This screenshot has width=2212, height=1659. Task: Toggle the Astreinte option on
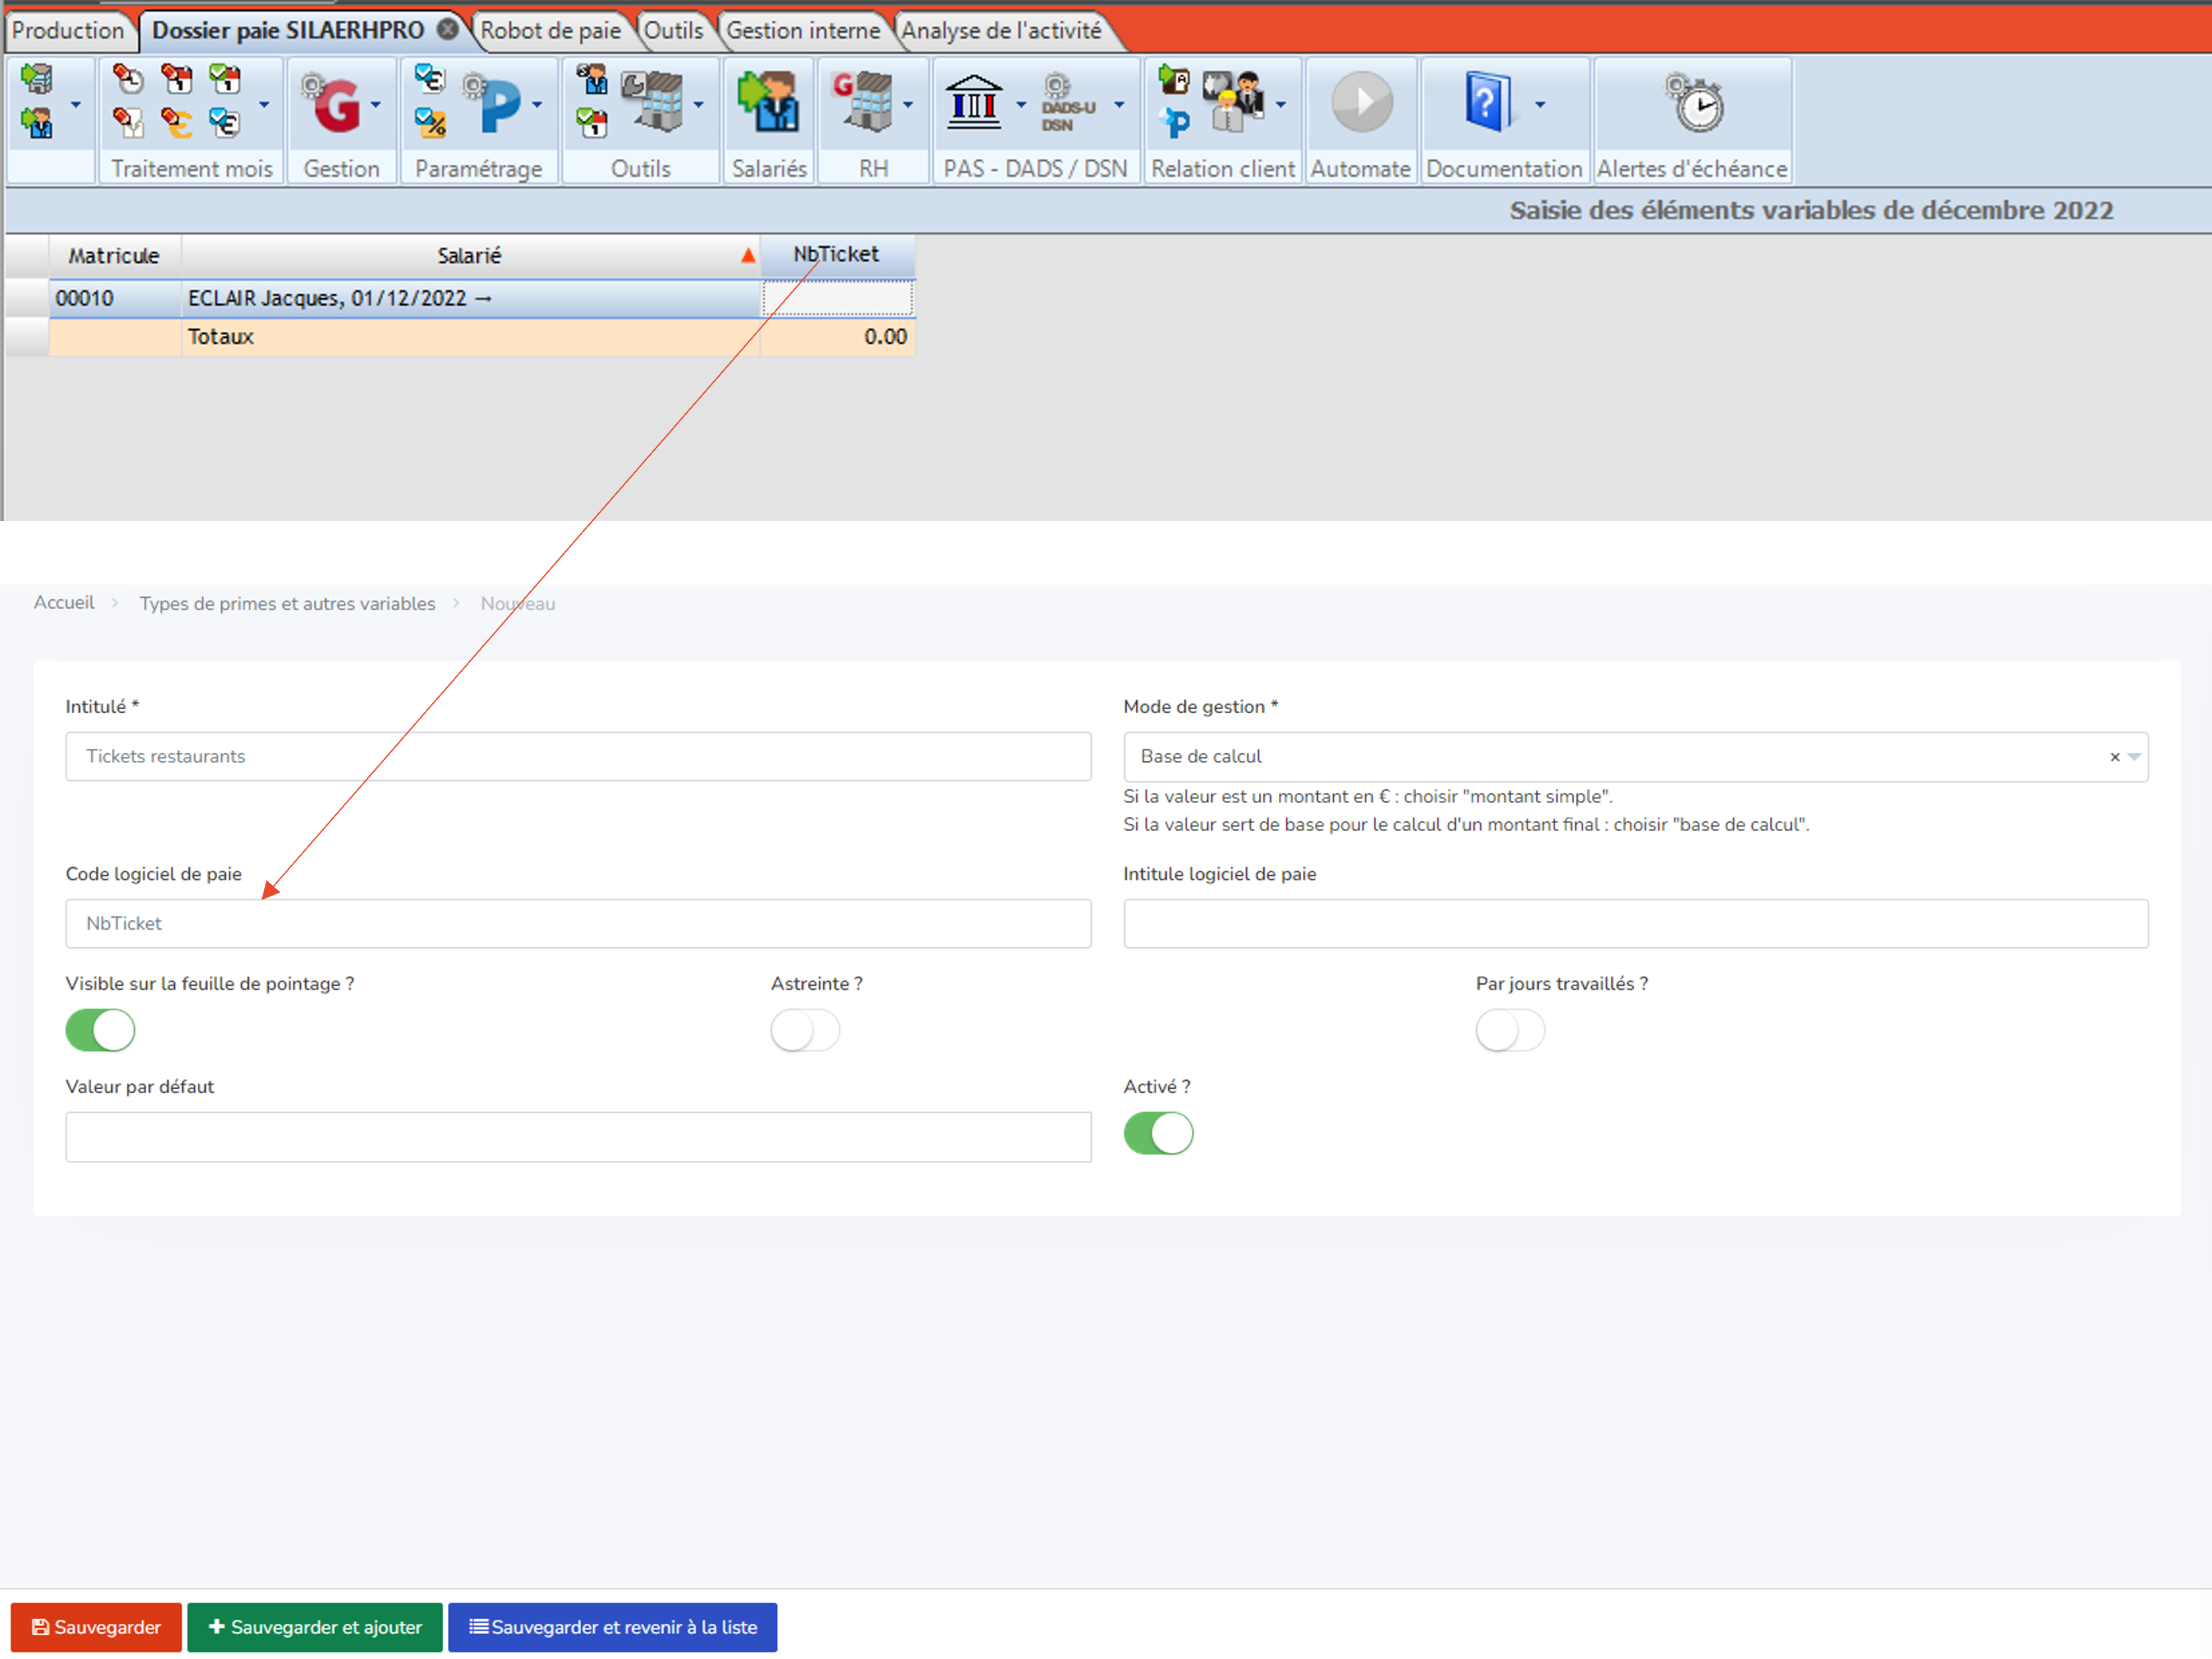click(806, 1030)
